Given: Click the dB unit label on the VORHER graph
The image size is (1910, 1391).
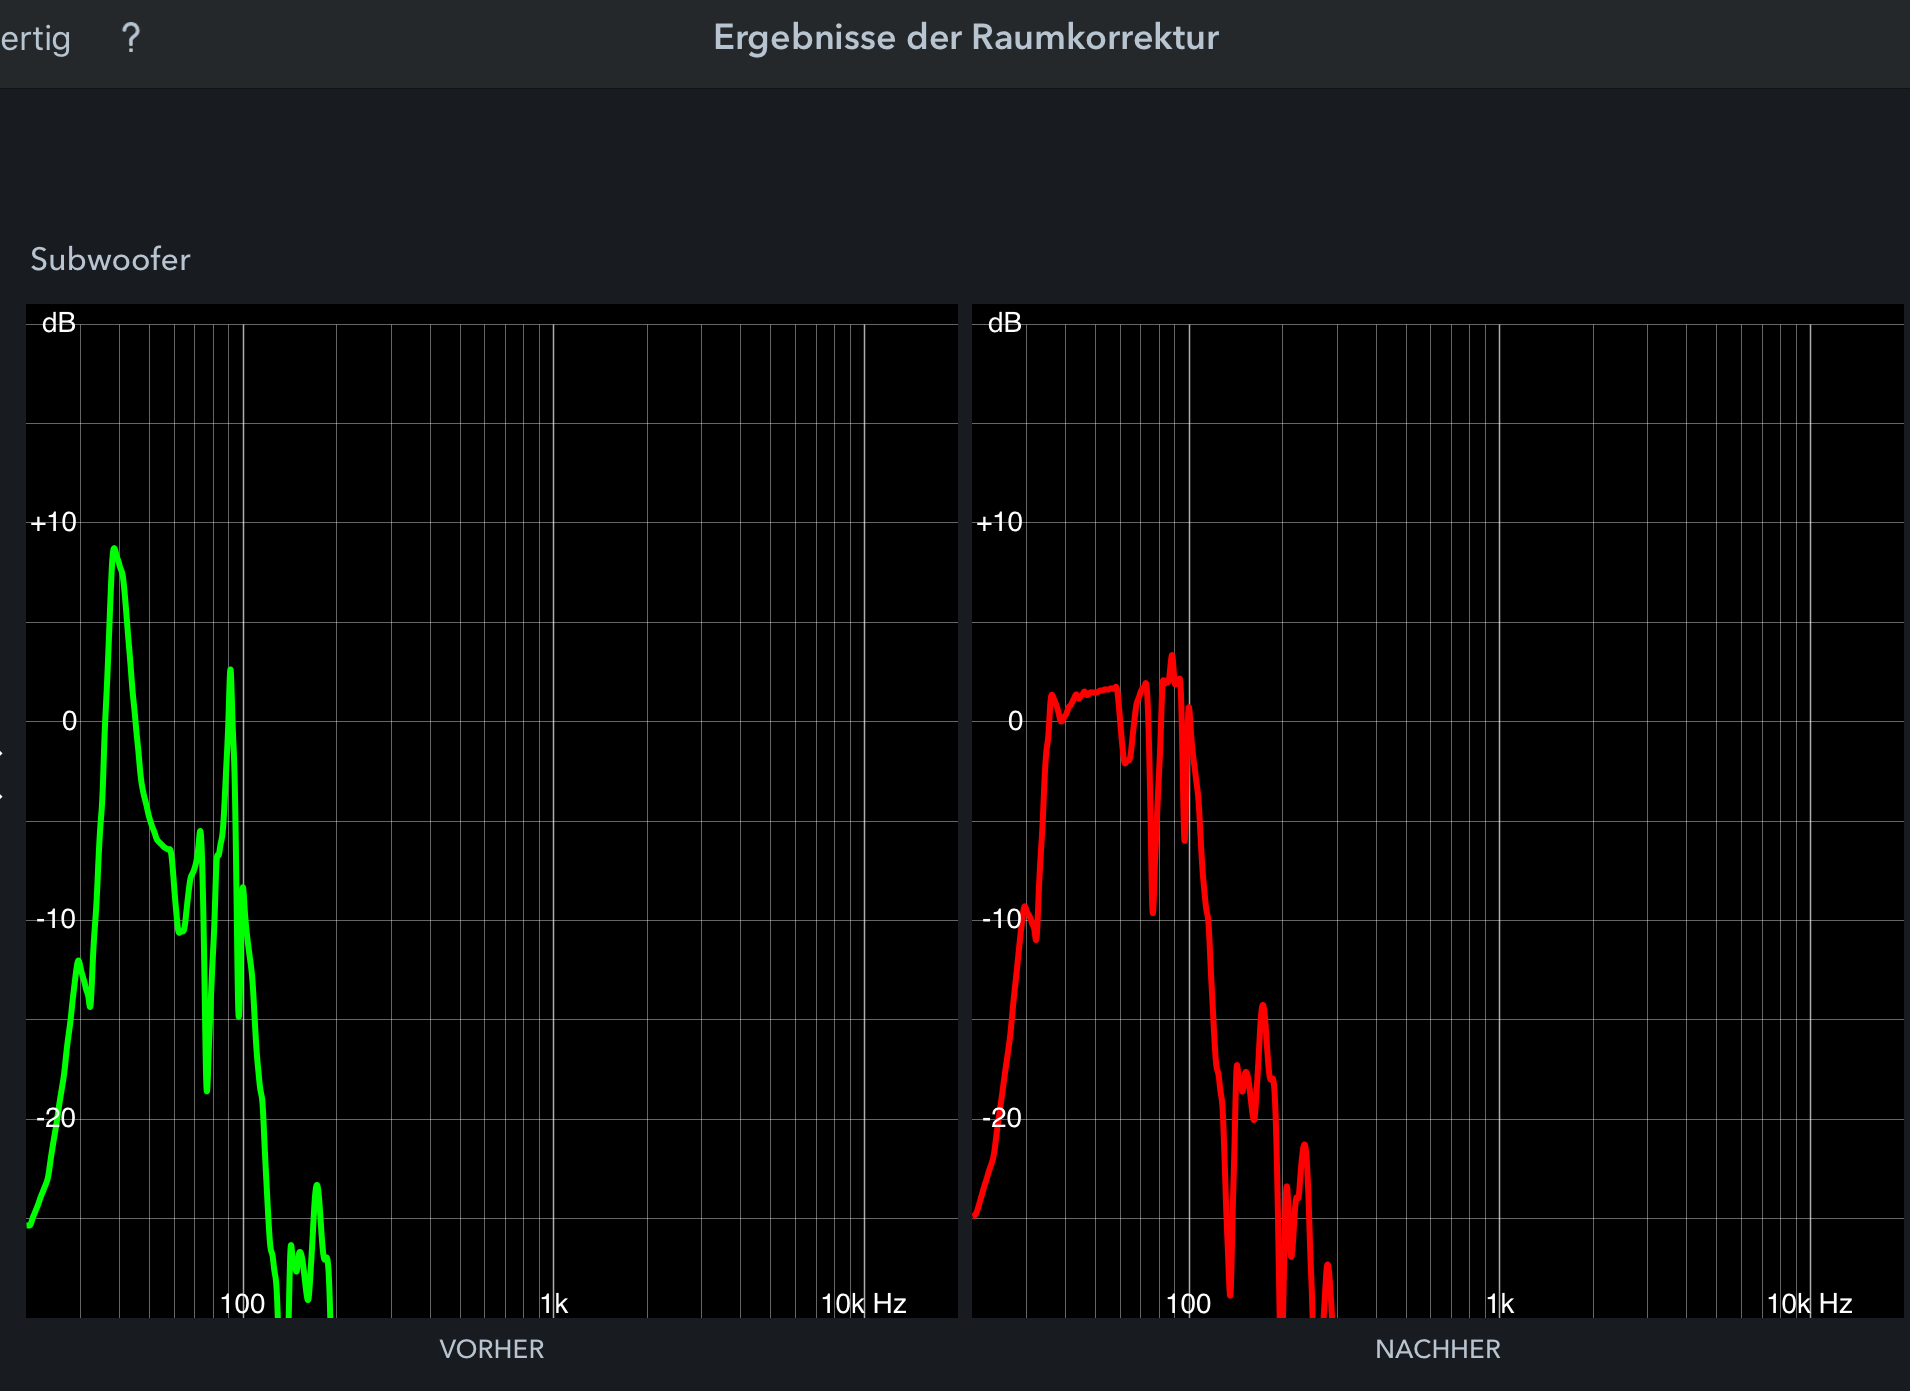Looking at the screenshot, I should pos(58,323).
